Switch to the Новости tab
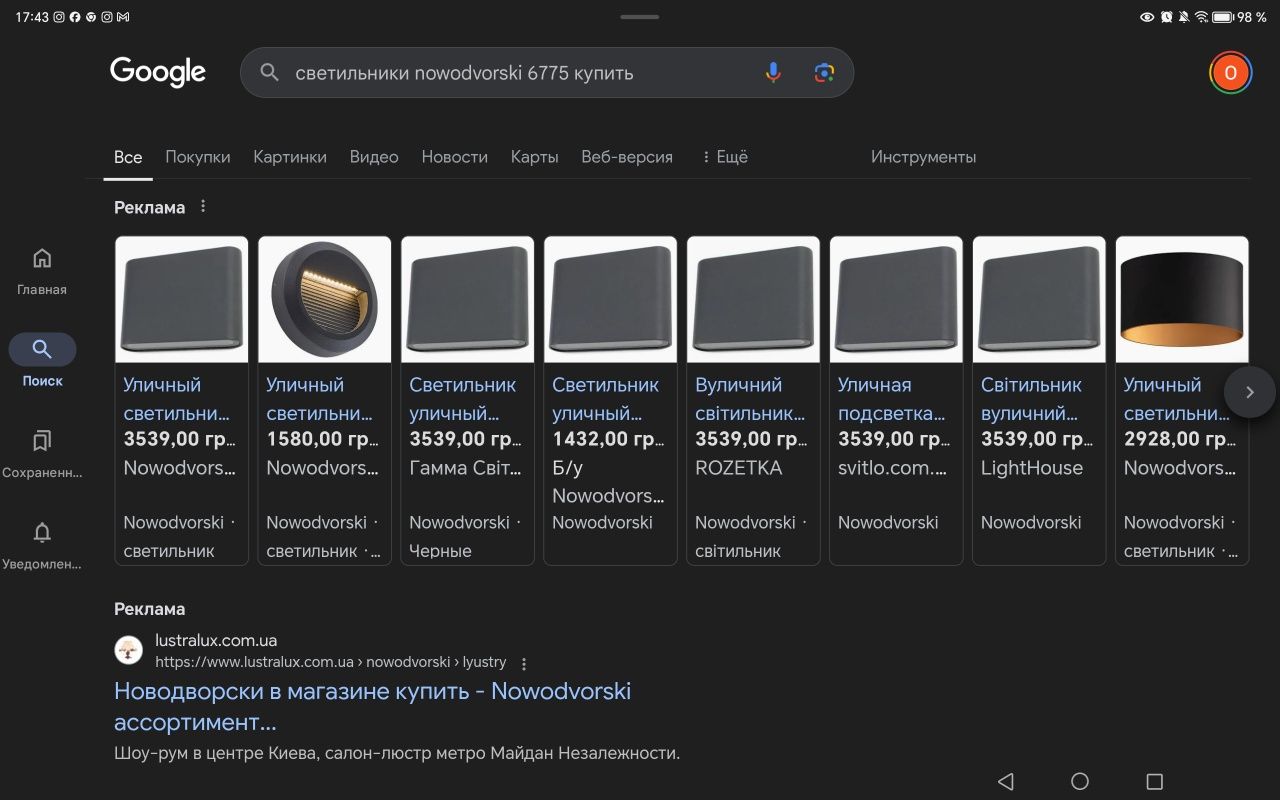This screenshot has height=800, width=1280. [x=455, y=157]
